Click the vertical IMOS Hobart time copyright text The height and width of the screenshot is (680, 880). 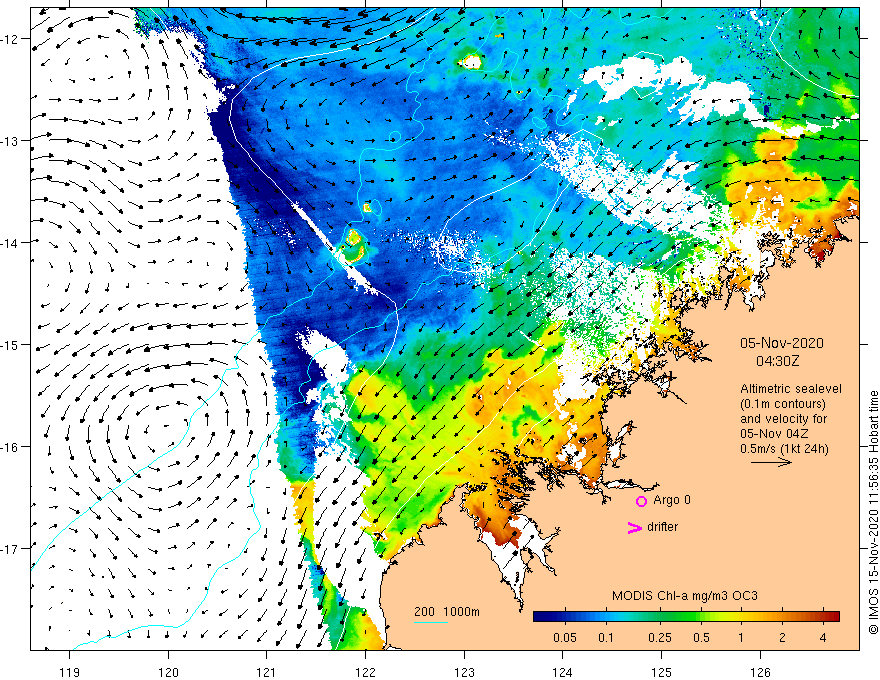point(873,513)
